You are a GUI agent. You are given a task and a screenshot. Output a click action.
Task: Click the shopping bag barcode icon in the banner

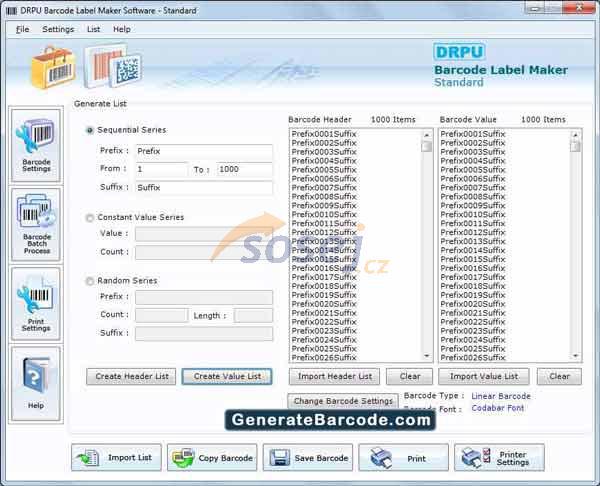(53, 67)
